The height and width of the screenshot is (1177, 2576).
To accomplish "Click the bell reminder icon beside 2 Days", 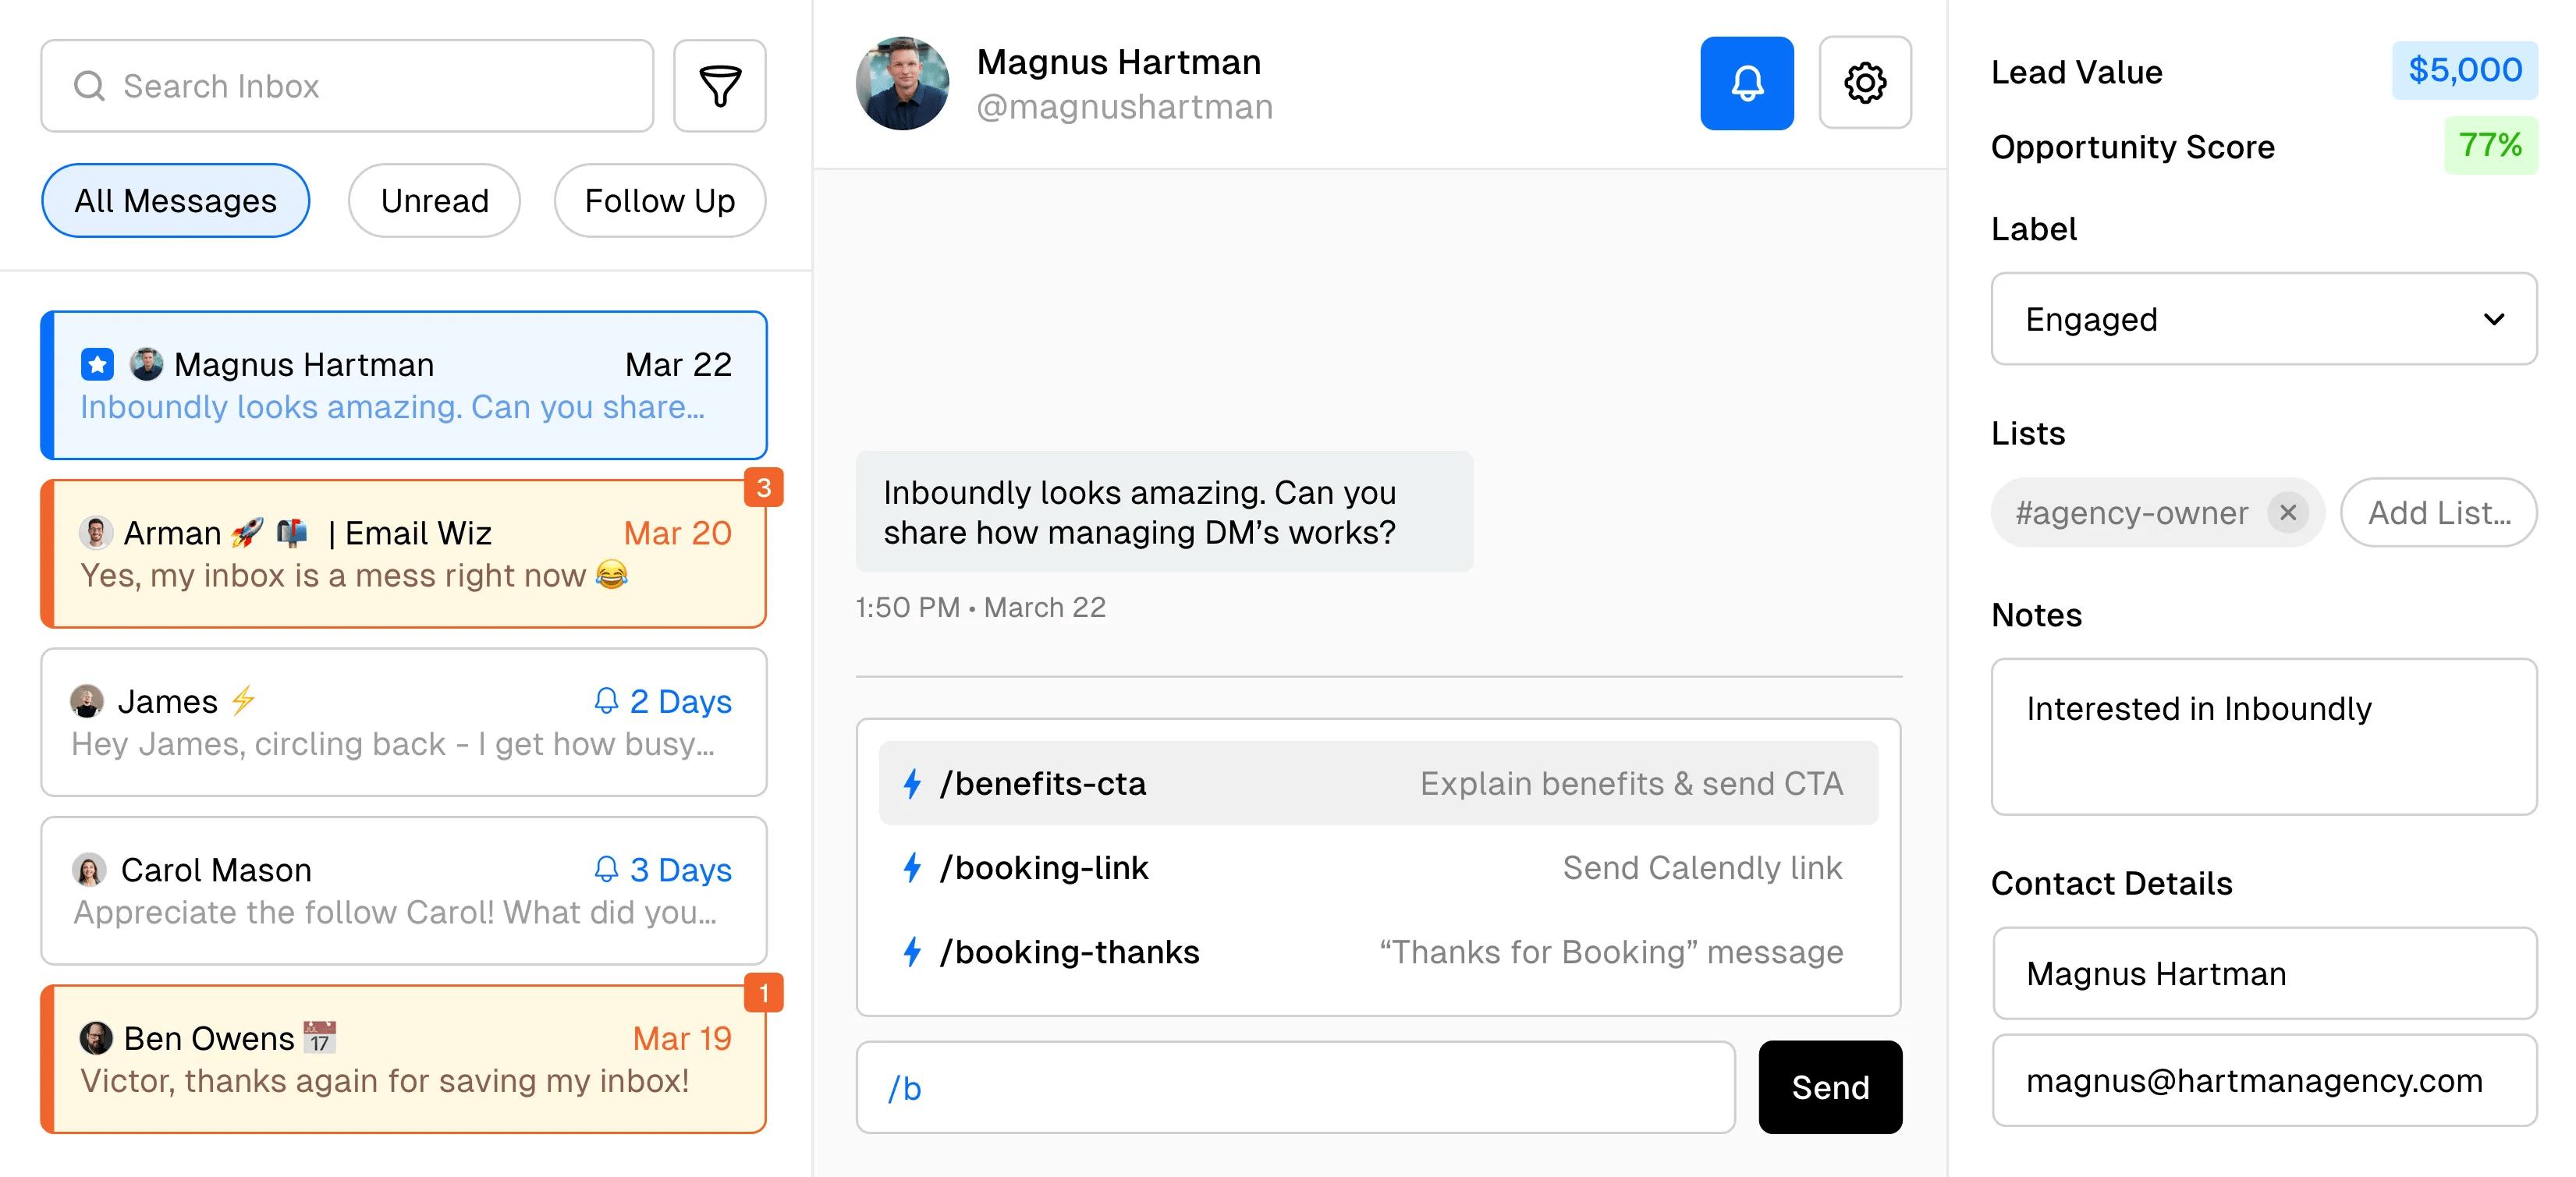I will pyautogui.click(x=606, y=701).
